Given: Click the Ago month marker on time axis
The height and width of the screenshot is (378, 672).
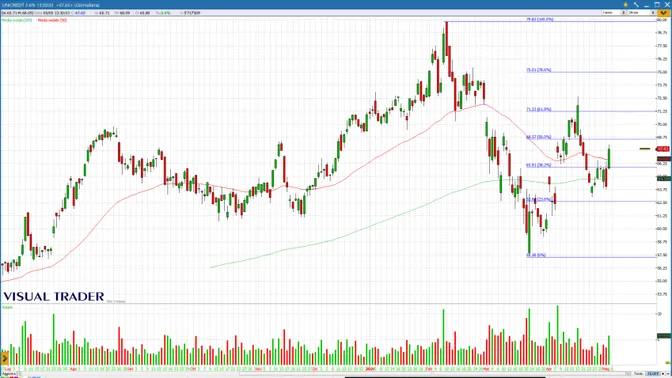Looking at the screenshot, I should click(73, 369).
